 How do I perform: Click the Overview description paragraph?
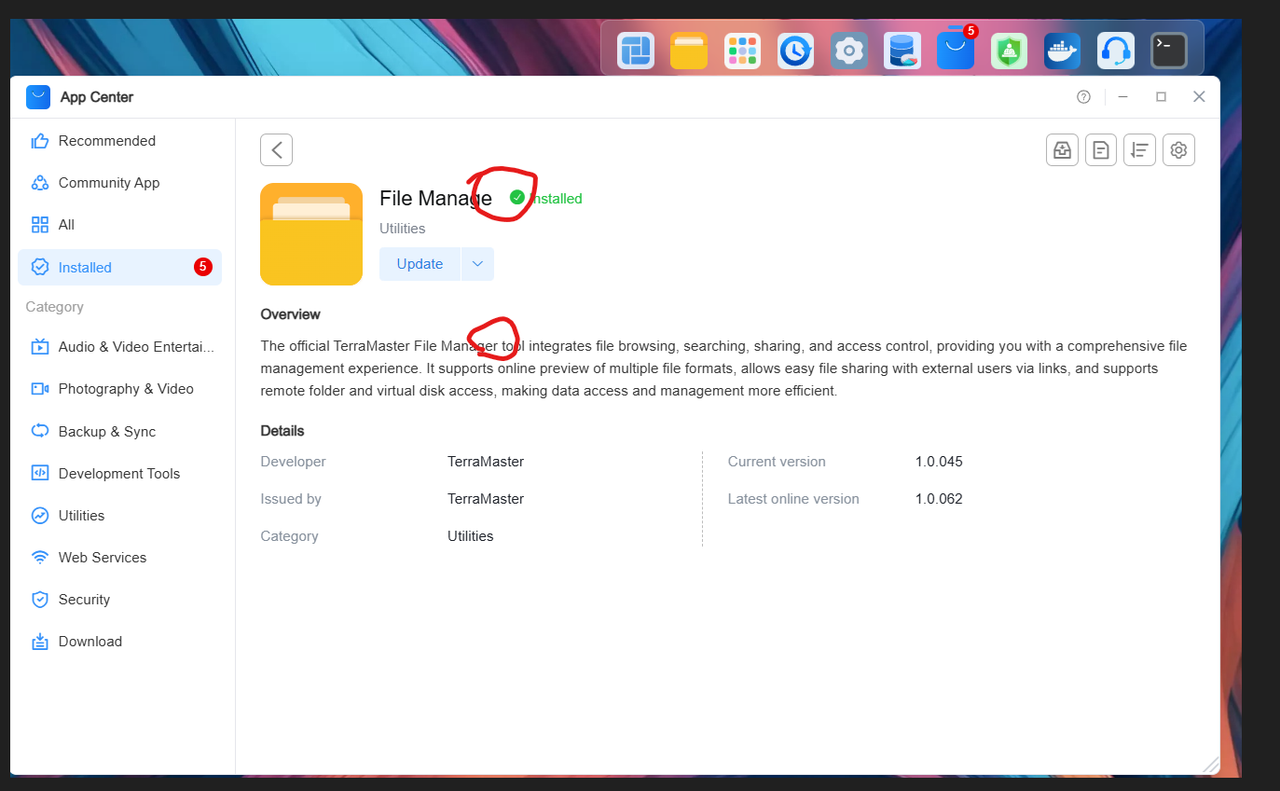(724, 368)
